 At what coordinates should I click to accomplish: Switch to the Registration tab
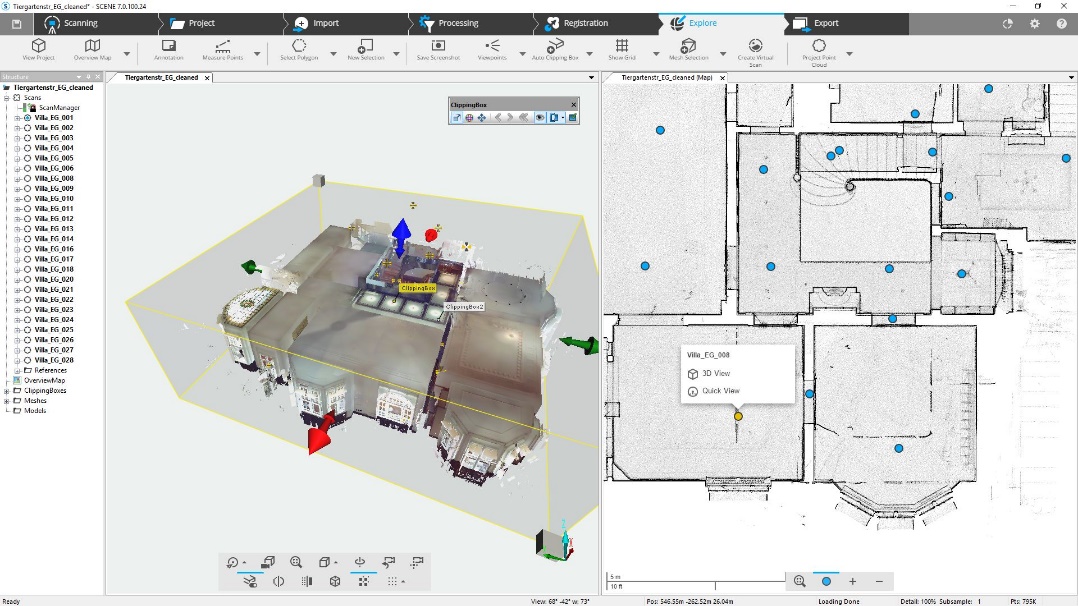pyautogui.click(x=577, y=23)
